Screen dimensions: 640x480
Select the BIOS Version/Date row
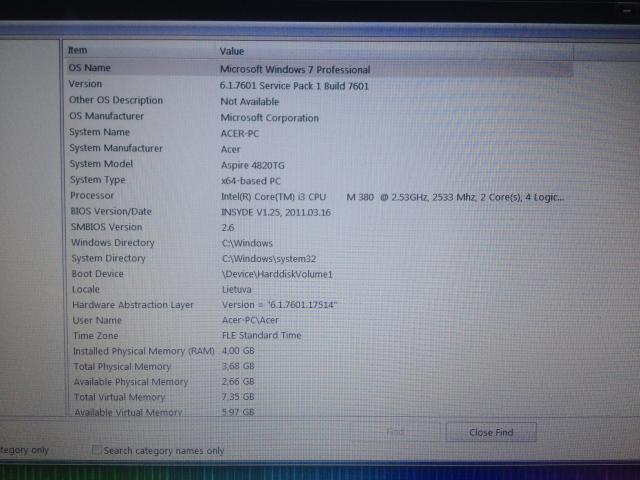(111, 211)
